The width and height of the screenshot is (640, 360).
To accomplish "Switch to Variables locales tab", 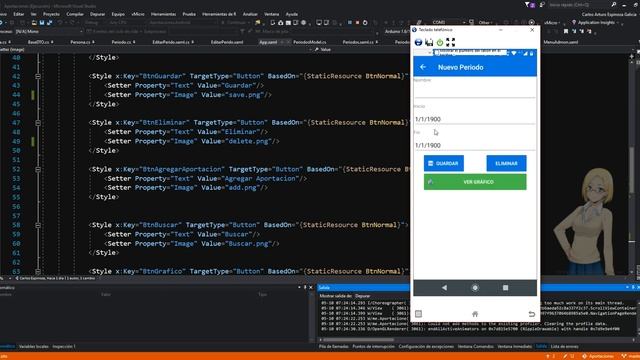I will (x=33, y=347).
